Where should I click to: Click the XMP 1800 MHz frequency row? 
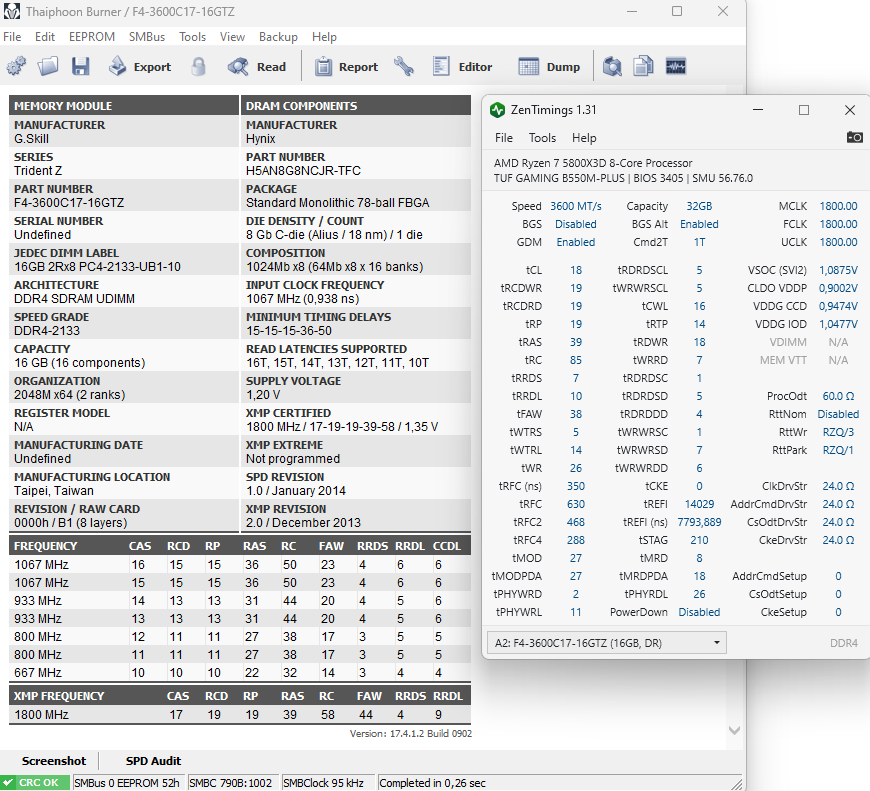(x=240, y=714)
